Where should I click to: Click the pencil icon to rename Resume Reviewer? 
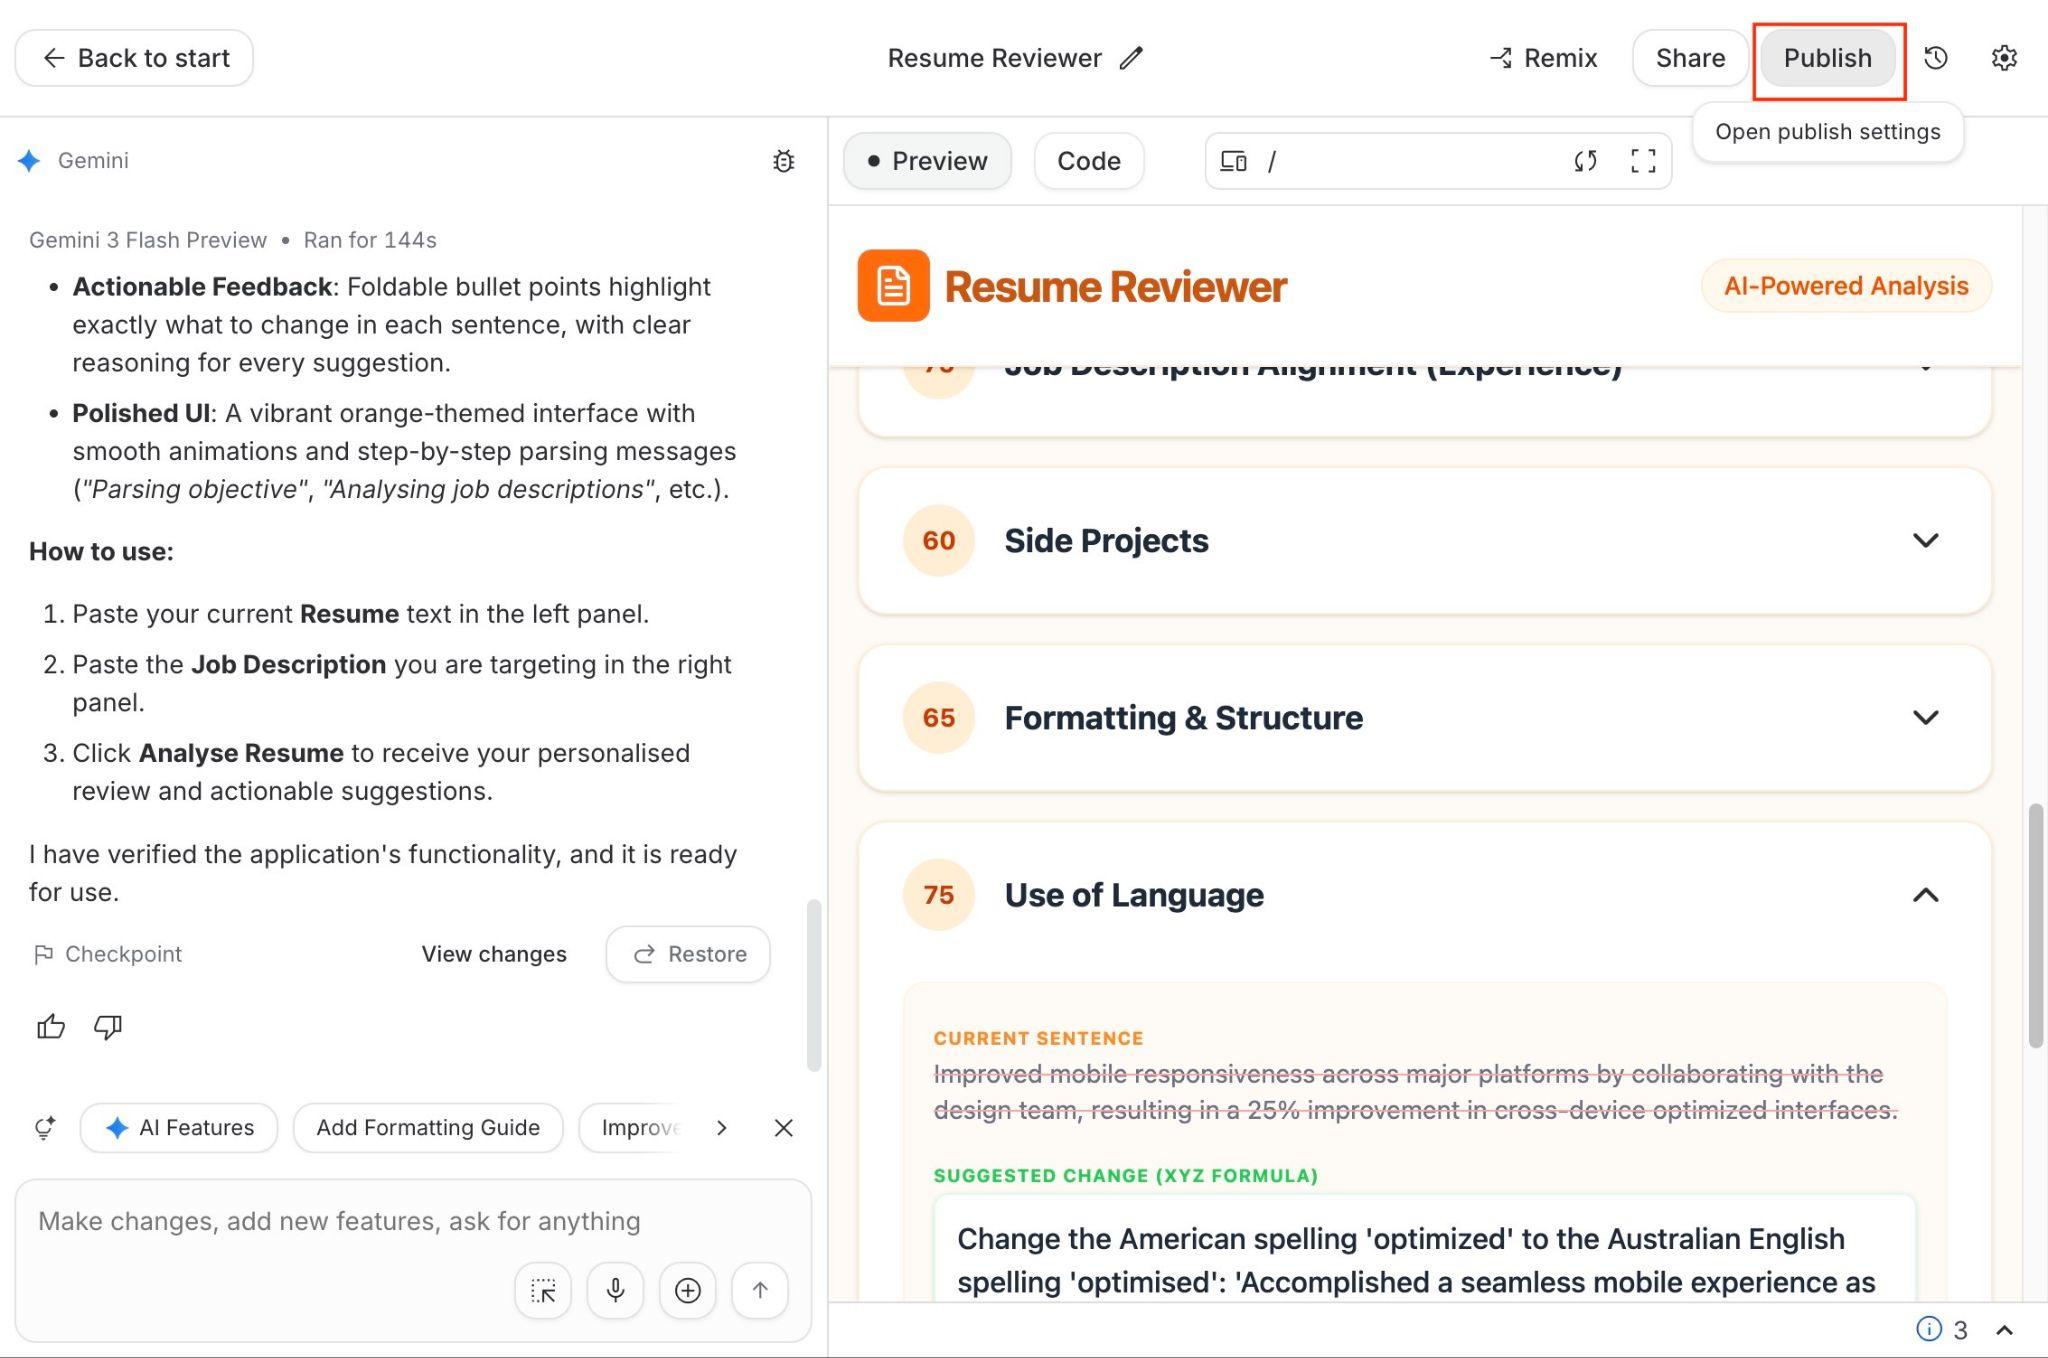point(1131,58)
